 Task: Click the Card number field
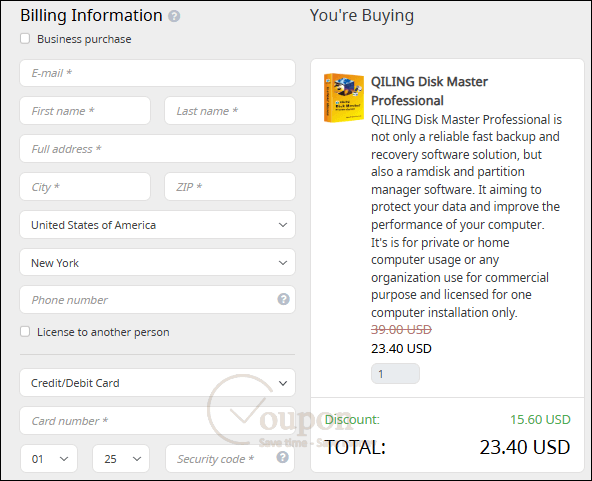coord(157,421)
